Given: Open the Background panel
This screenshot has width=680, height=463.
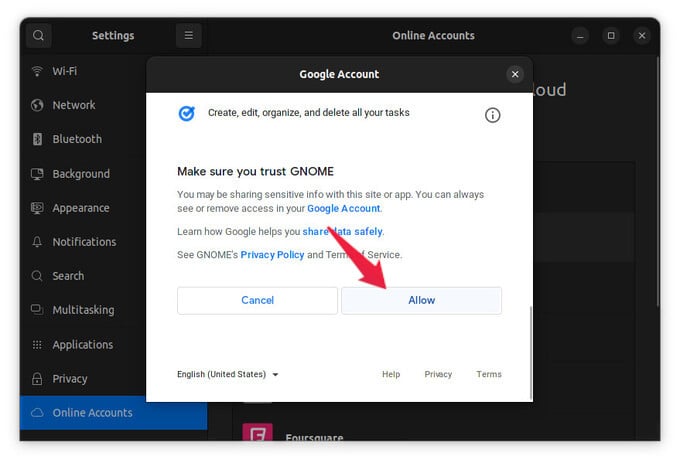Looking at the screenshot, I should pyautogui.click(x=82, y=174).
